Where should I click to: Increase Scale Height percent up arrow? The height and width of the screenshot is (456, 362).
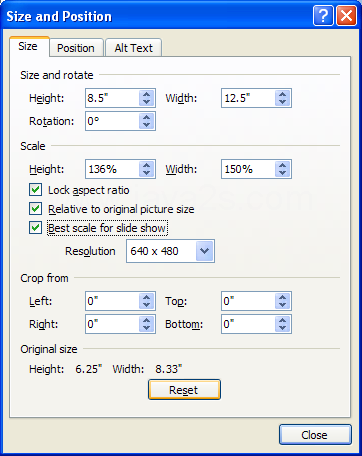pyautogui.click(x=146, y=165)
